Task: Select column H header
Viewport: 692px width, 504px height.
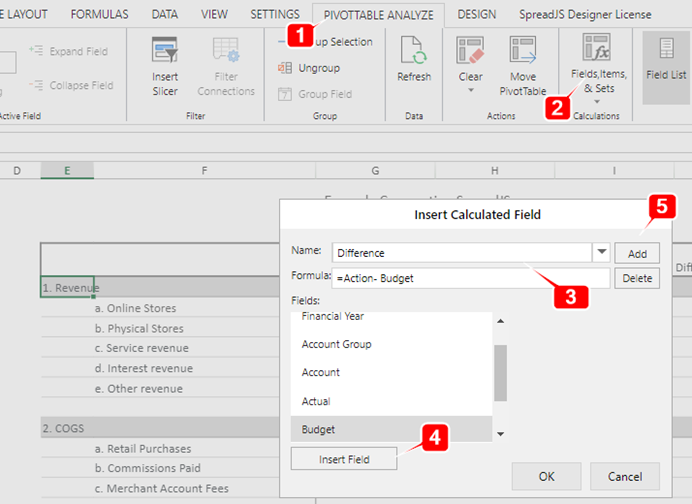Action: coord(494,170)
